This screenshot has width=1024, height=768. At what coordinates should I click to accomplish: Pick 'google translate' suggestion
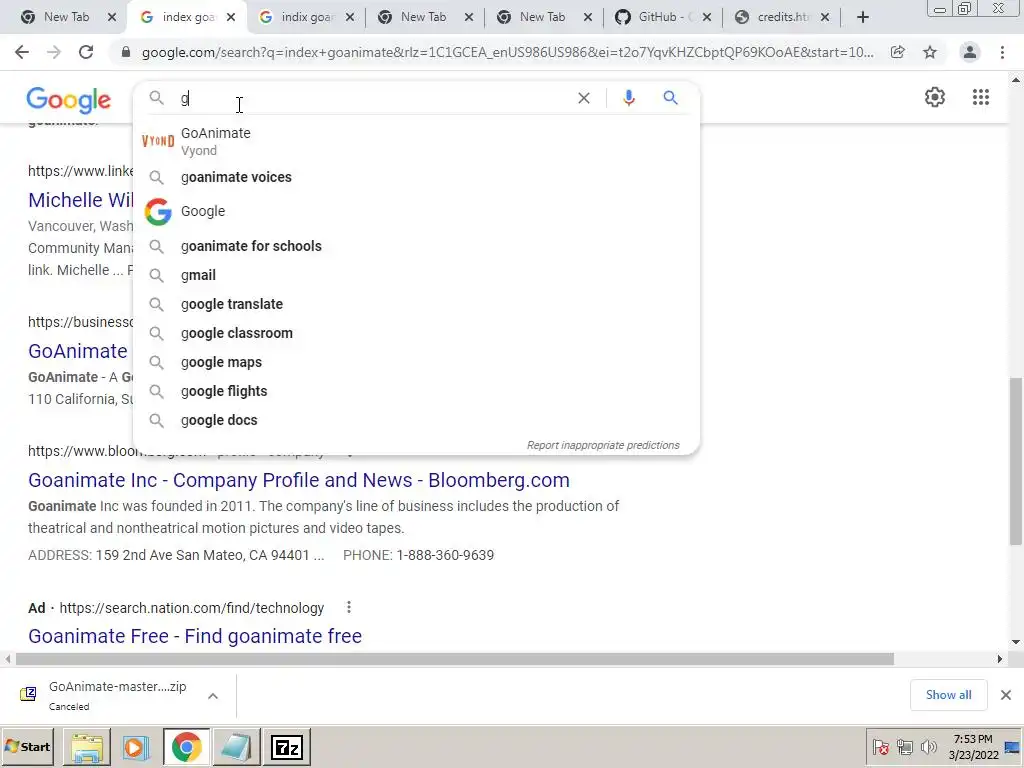[x=417, y=304]
